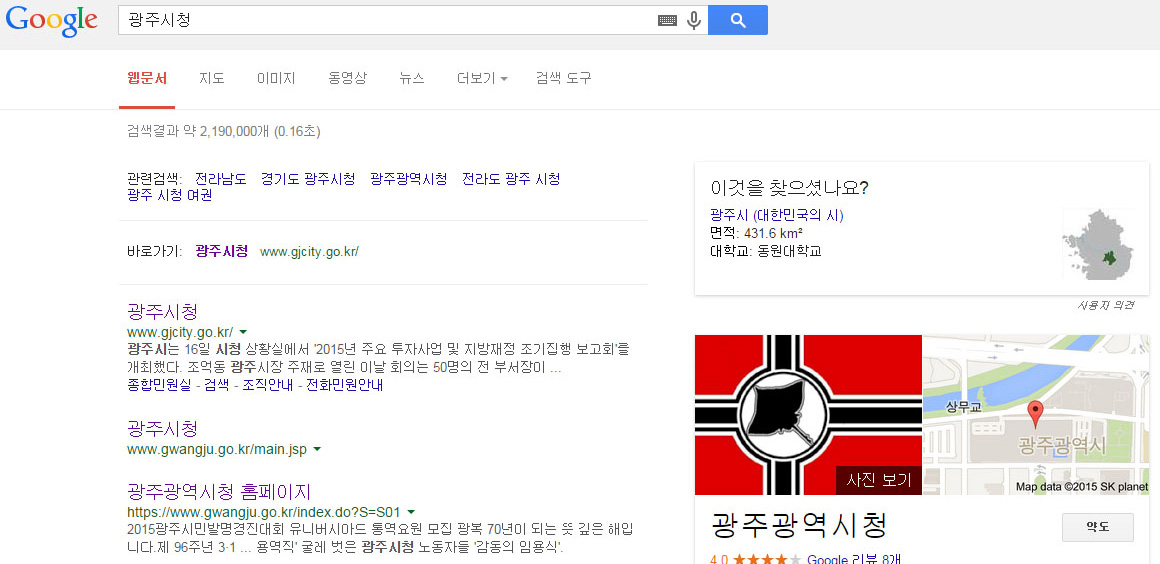Click the 상무교 label on the map
The image size is (1160, 564).
962,407
